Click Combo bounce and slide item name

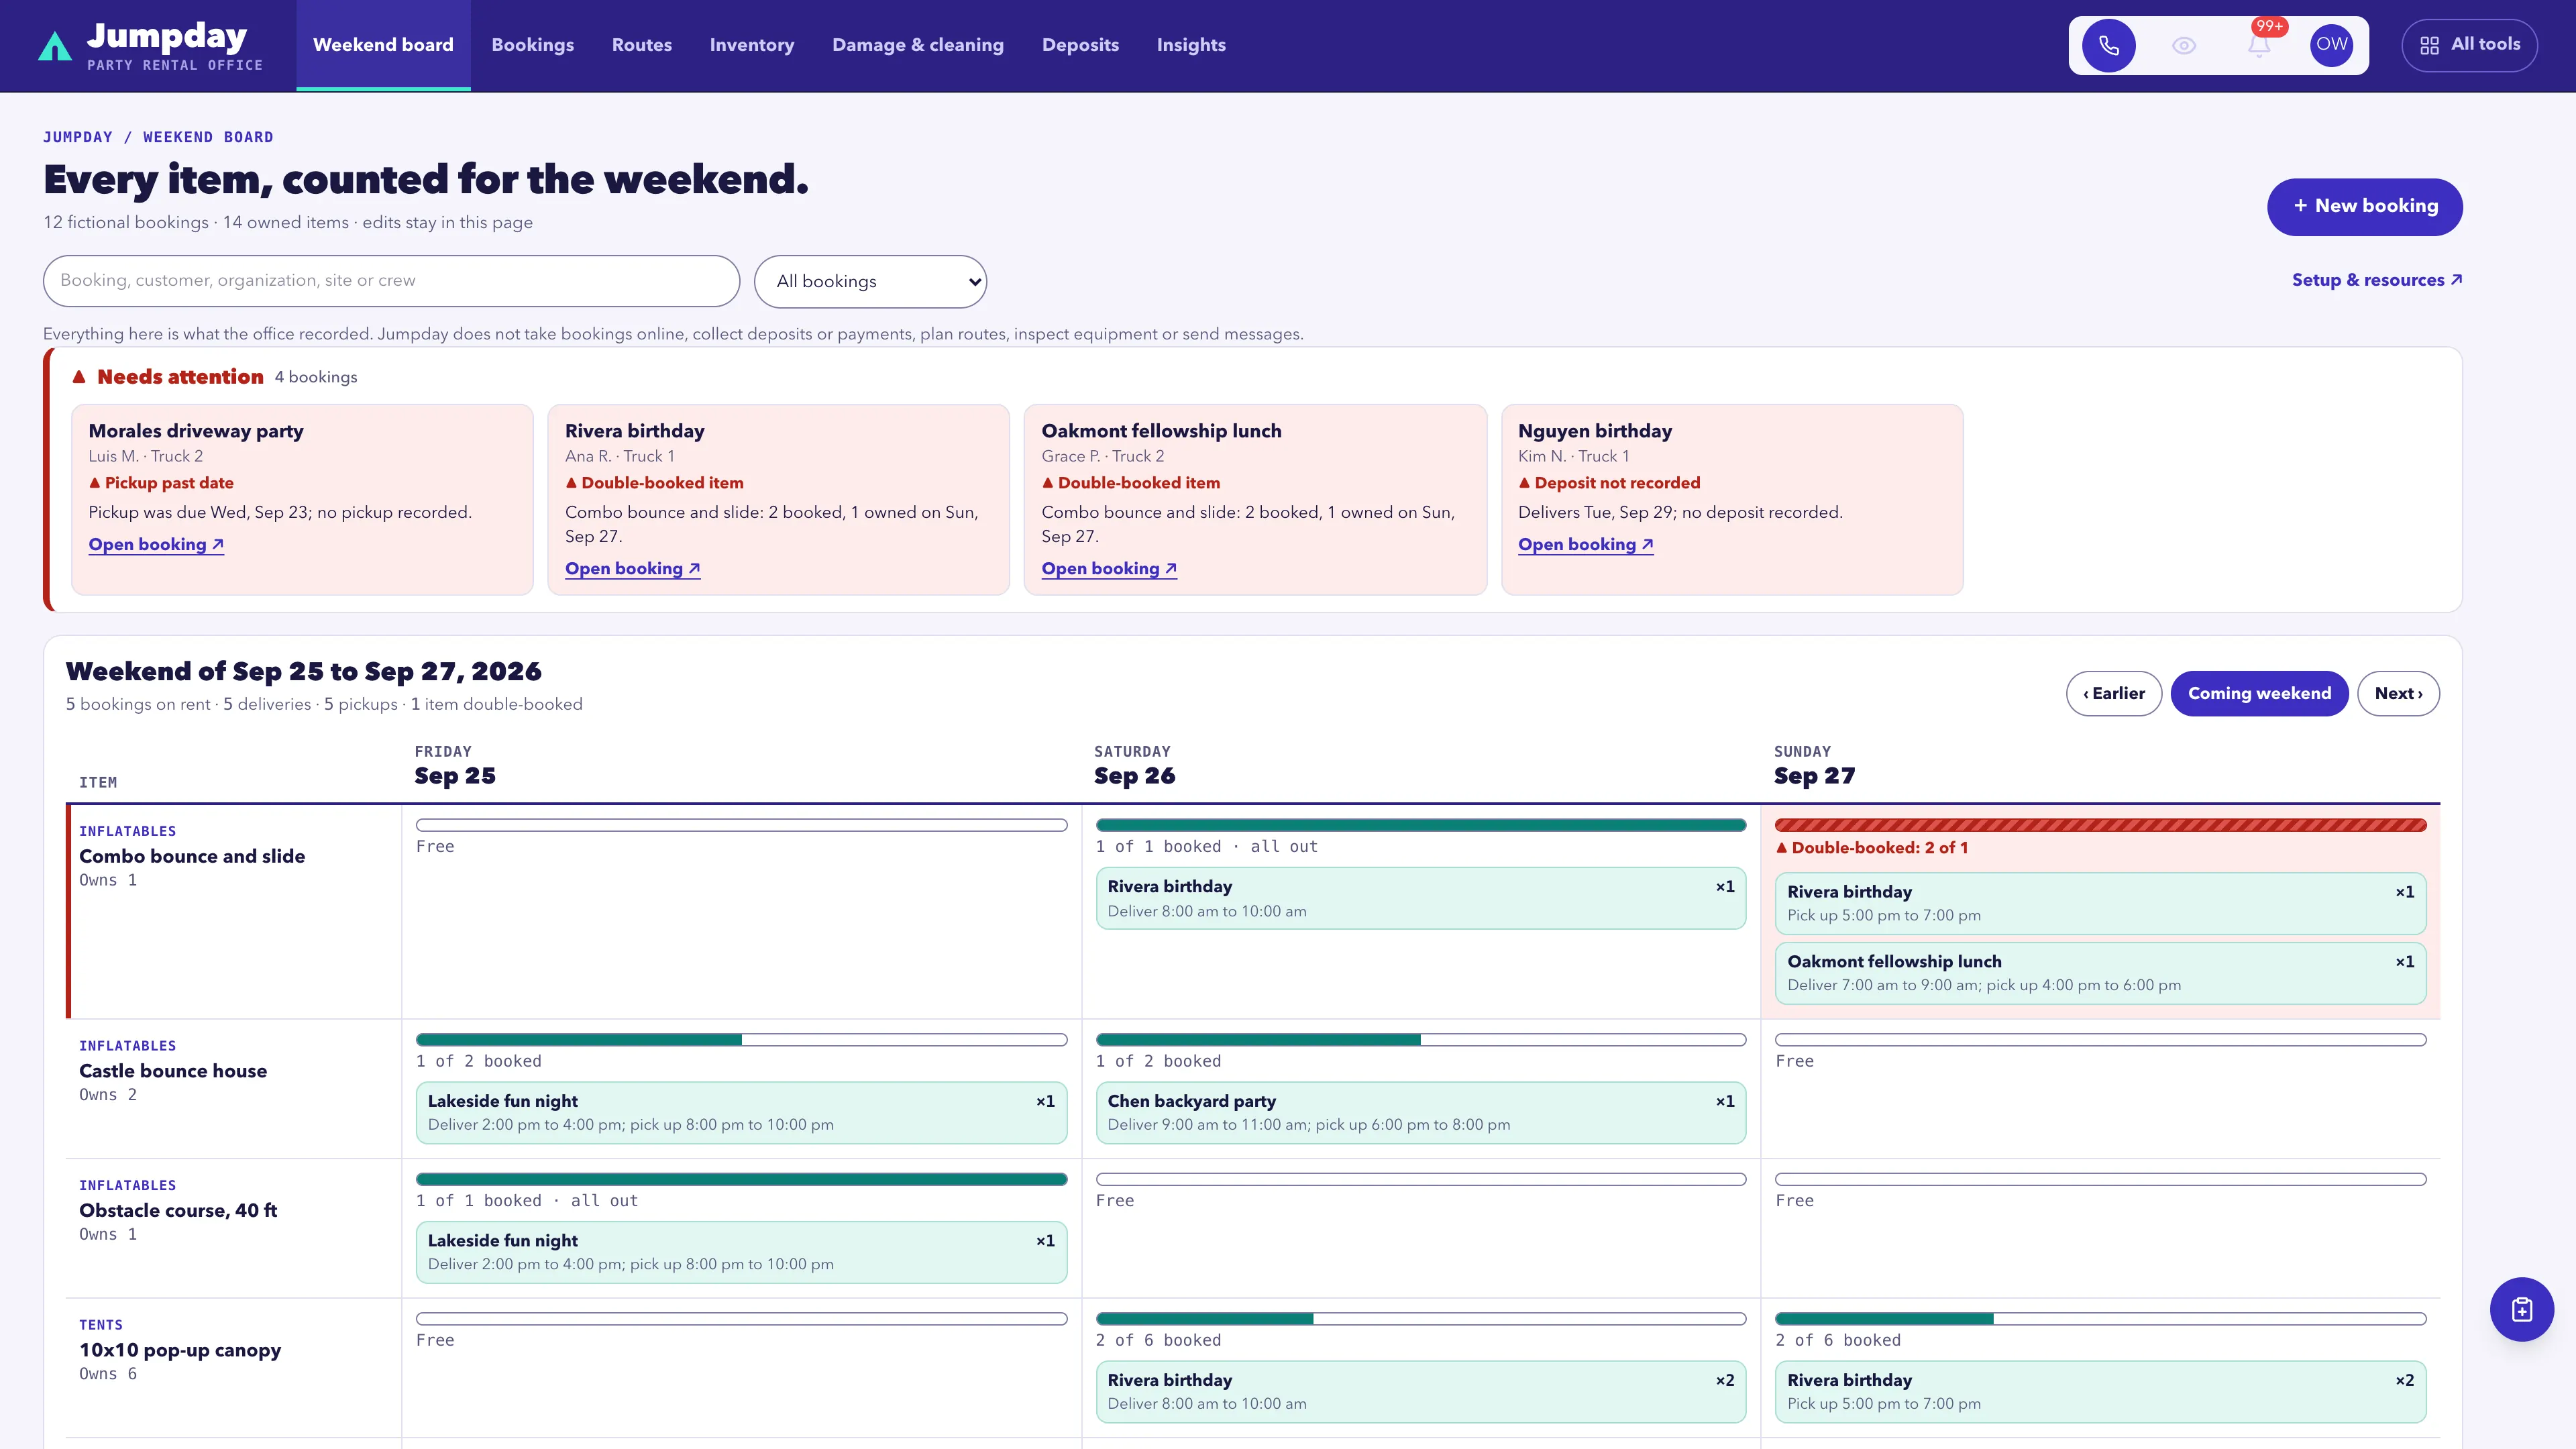coord(192,856)
